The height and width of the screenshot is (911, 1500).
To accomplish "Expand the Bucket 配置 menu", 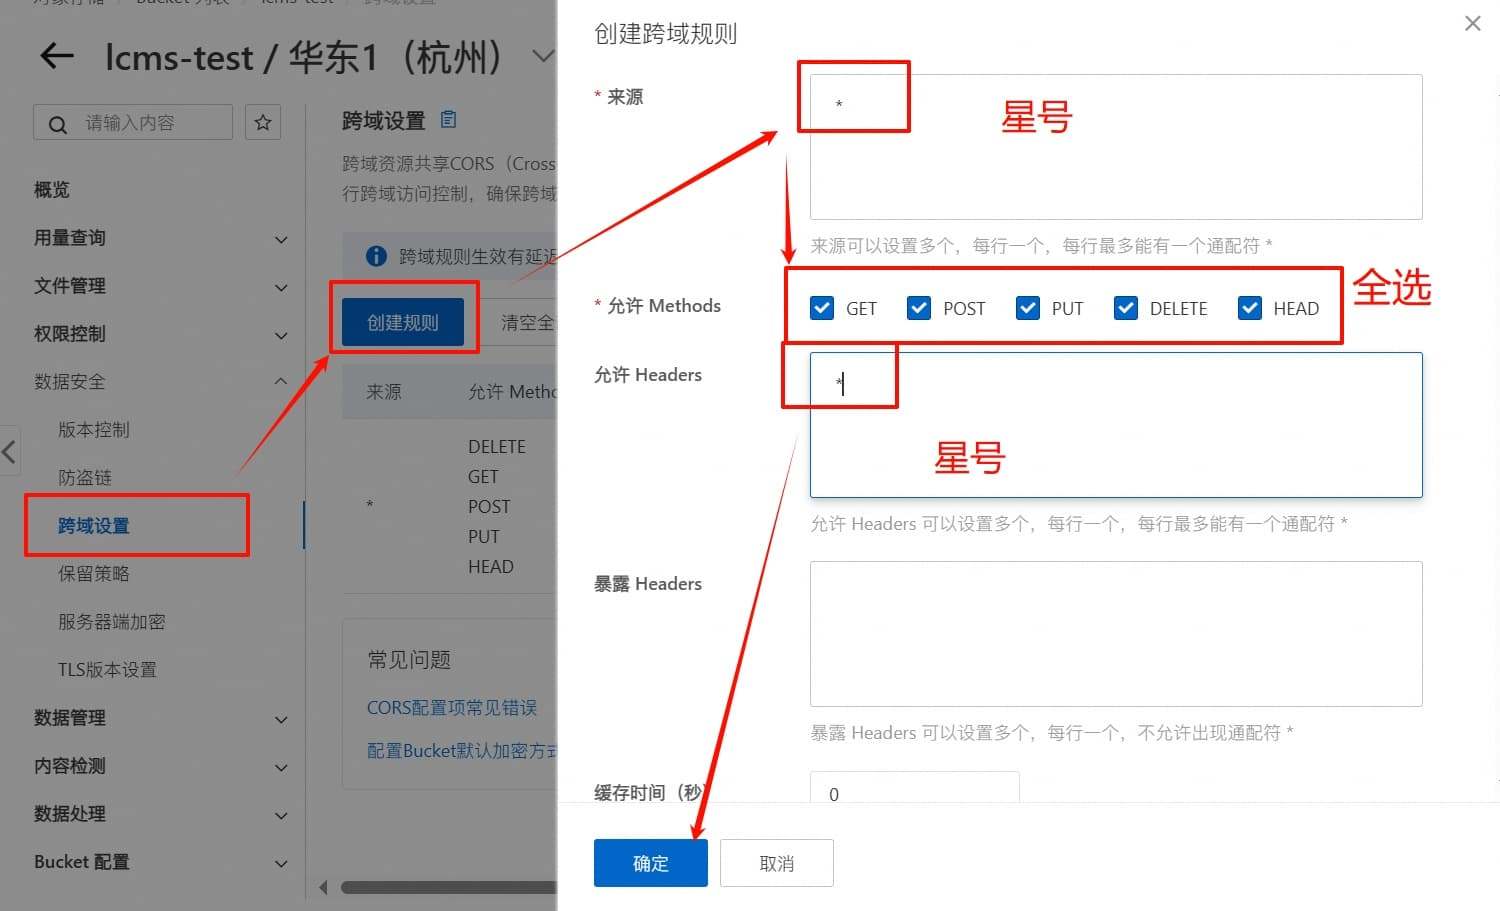I will coord(281,863).
